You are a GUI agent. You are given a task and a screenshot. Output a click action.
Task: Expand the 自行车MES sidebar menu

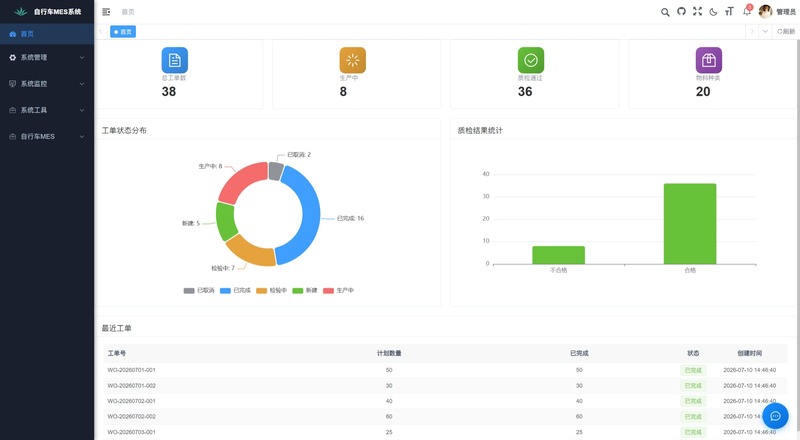(47, 136)
